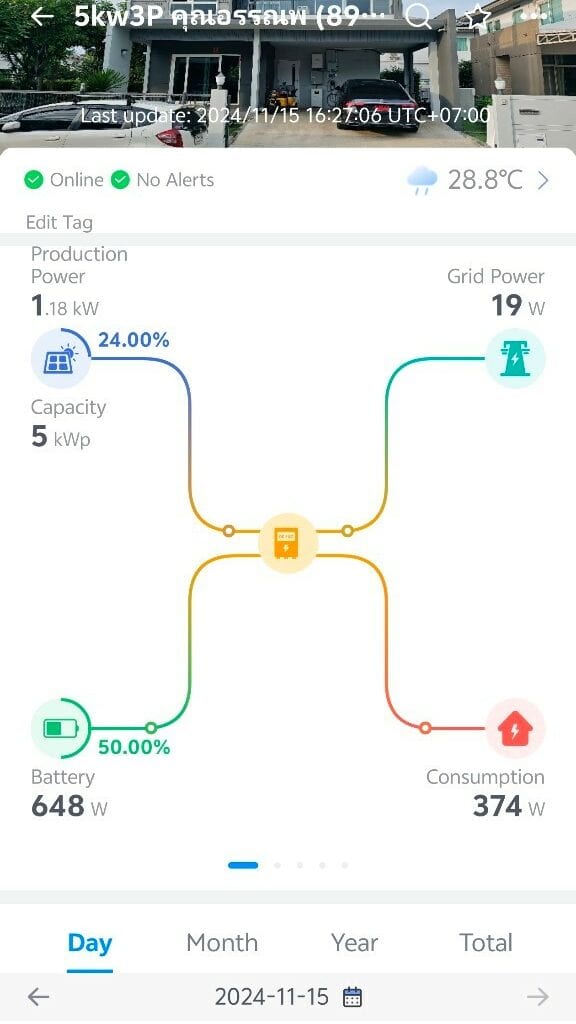Favorite this plant with star icon
576x1024 pixels.
pos(477,16)
